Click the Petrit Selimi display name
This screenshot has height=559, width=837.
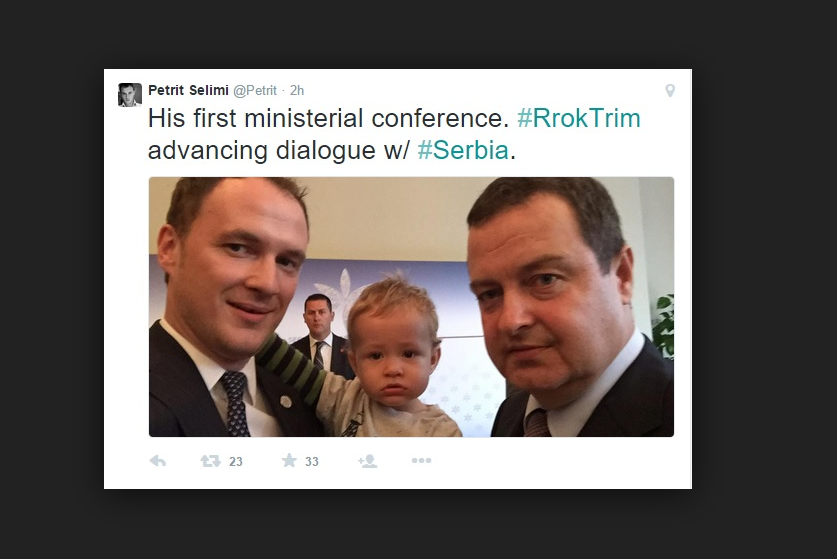tap(188, 90)
